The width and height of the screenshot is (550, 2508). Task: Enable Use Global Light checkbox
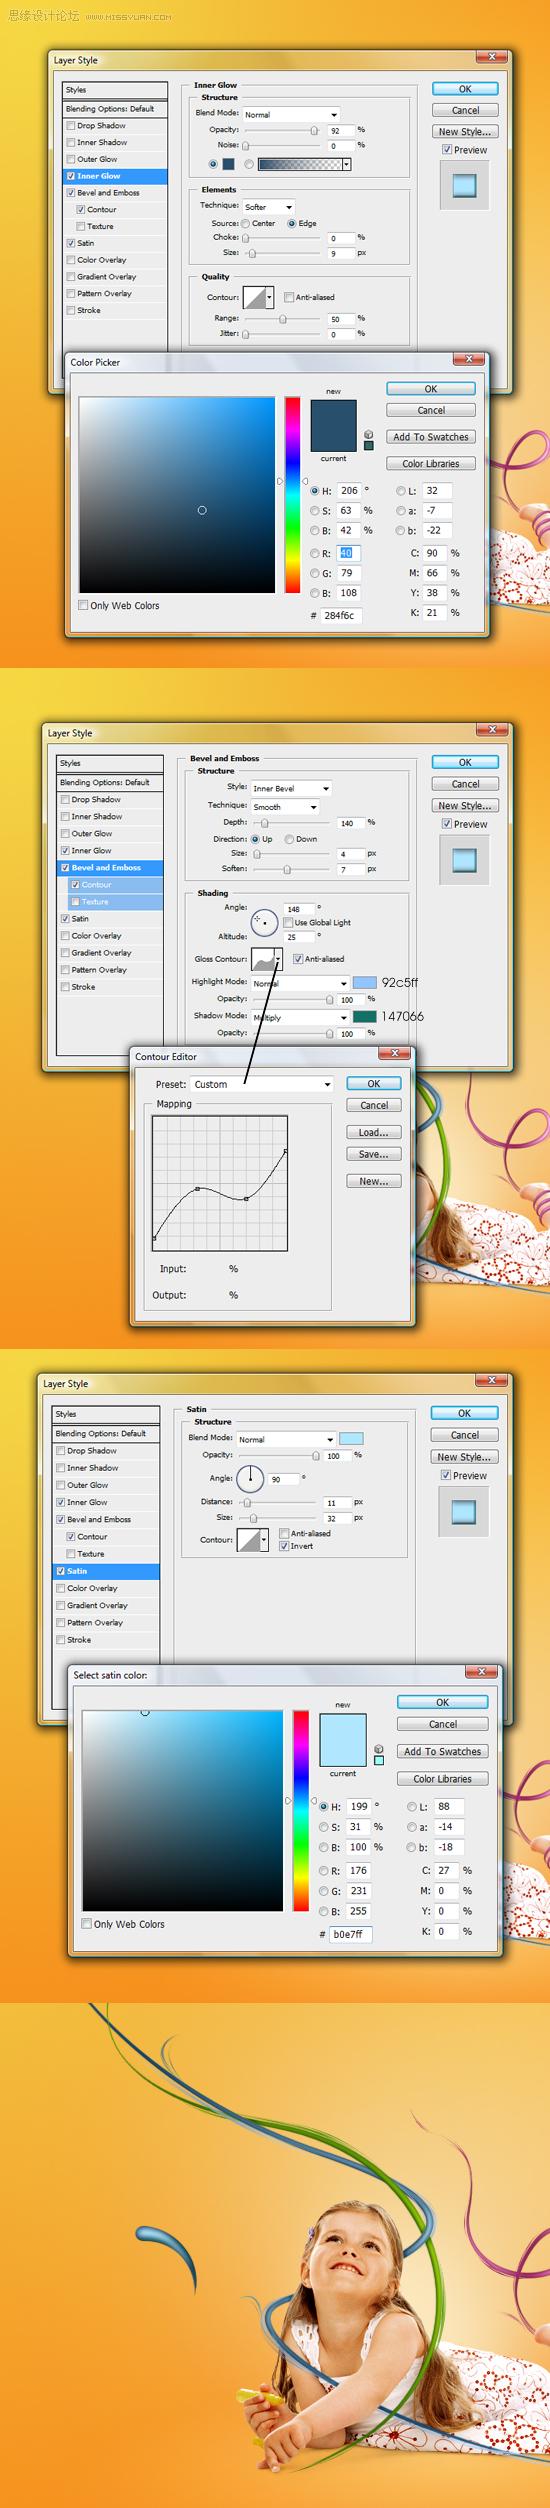289,923
